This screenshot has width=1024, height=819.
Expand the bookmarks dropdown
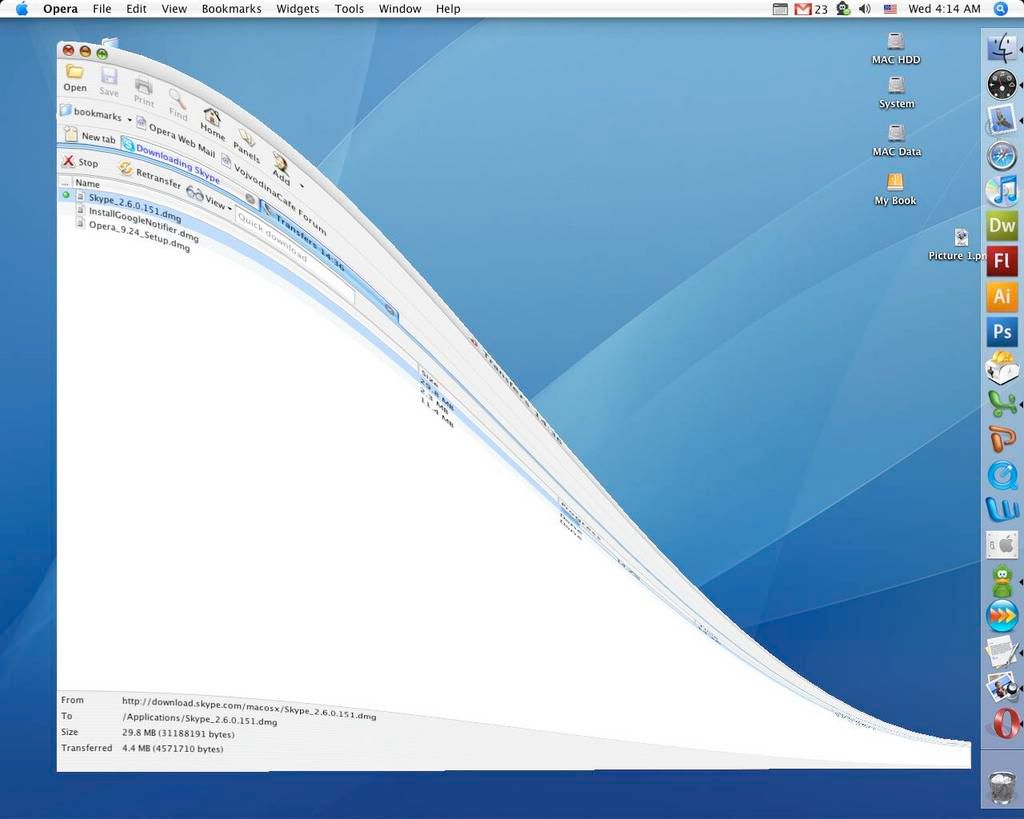click(129, 119)
